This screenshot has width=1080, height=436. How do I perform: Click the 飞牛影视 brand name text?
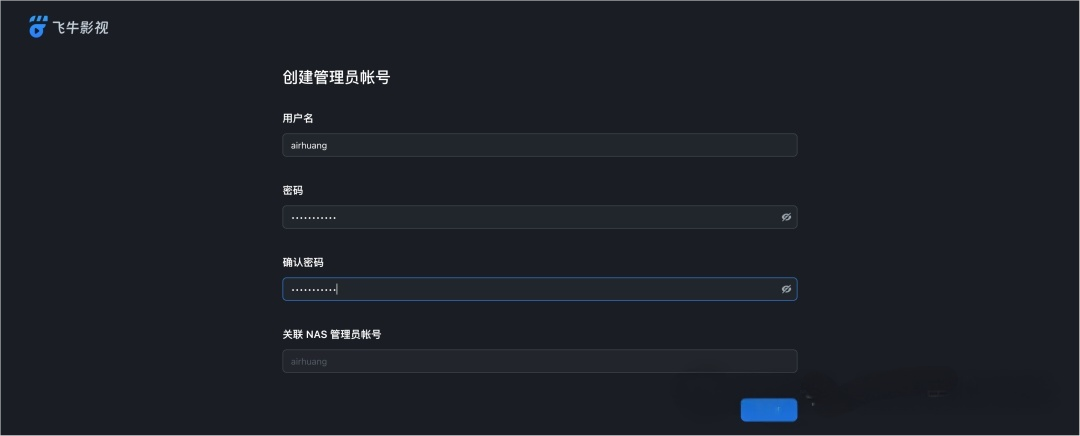(x=81, y=28)
